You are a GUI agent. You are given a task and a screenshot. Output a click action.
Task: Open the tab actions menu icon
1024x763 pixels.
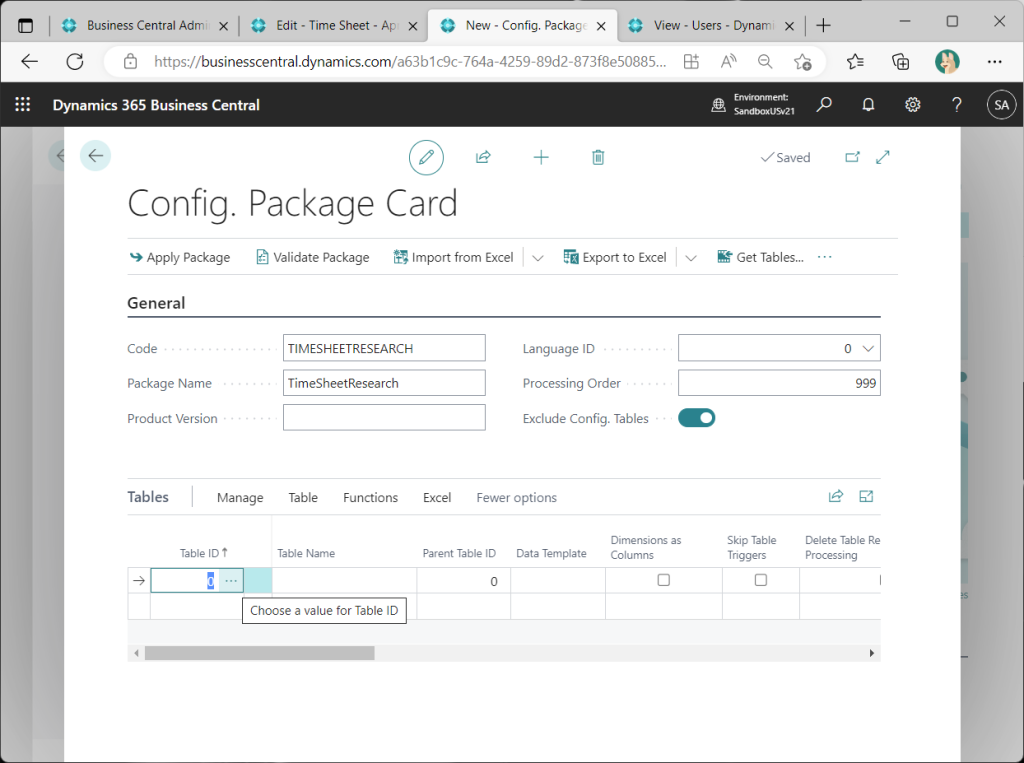pos(25,26)
